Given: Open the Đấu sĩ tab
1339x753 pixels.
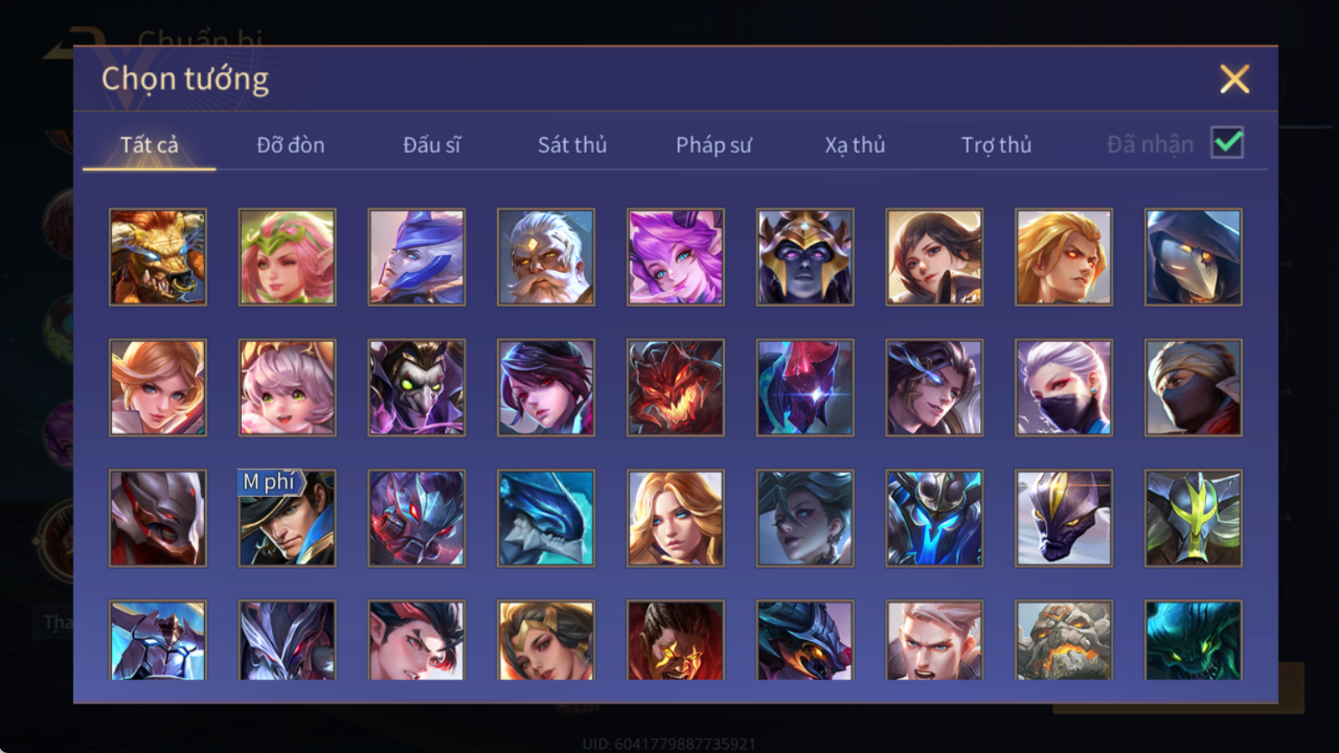Looking at the screenshot, I should pyautogui.click(x=432, y=145).
